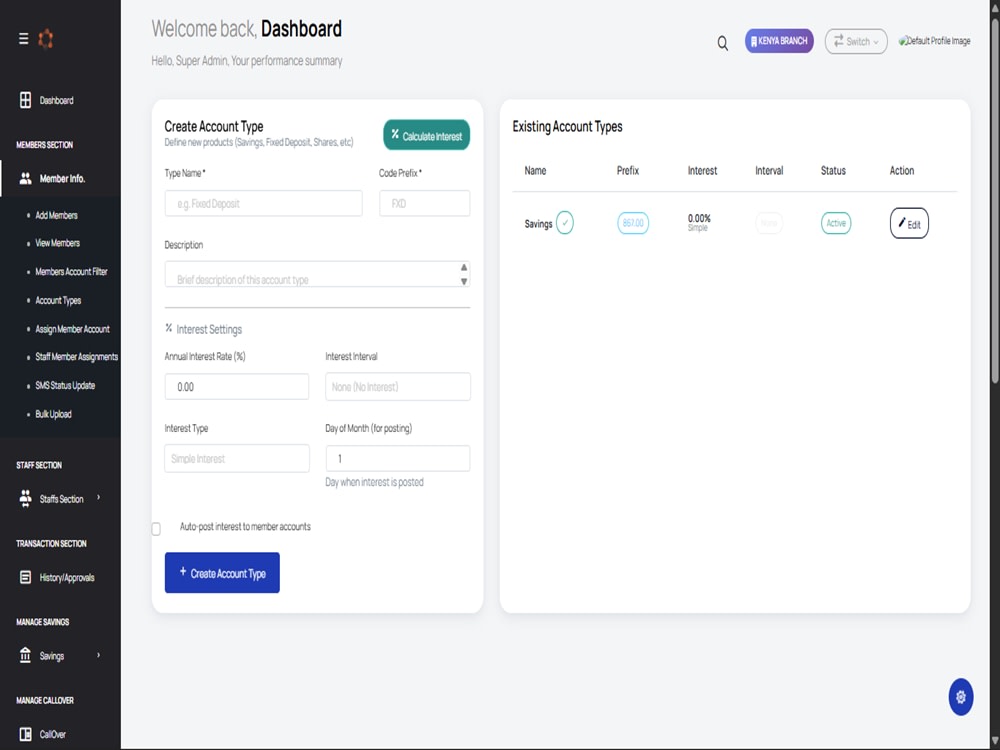
Task: Open search with the magnifier icon
Action: coord(723,43)
